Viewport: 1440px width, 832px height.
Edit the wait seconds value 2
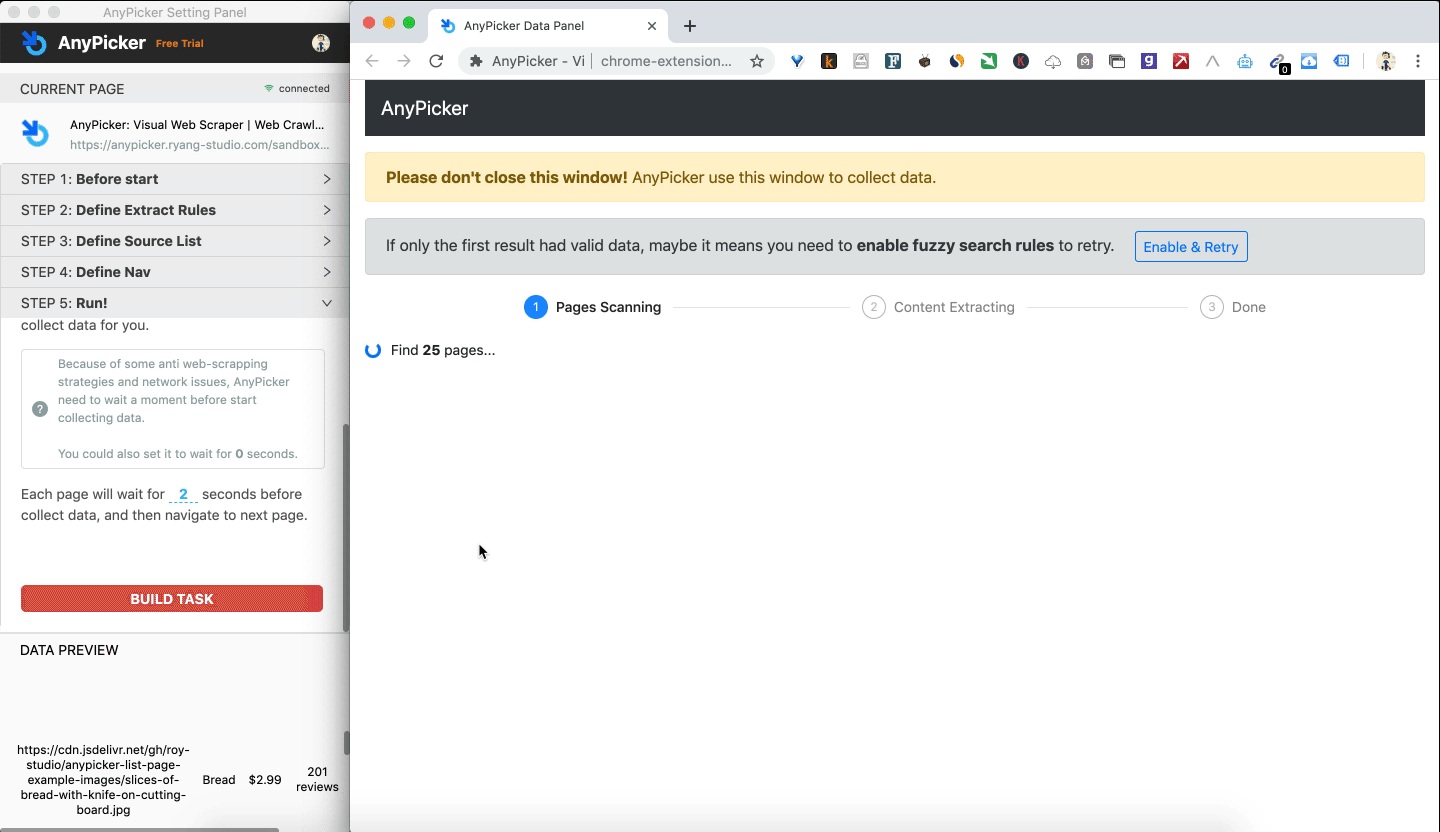click(x=183, y=494)
